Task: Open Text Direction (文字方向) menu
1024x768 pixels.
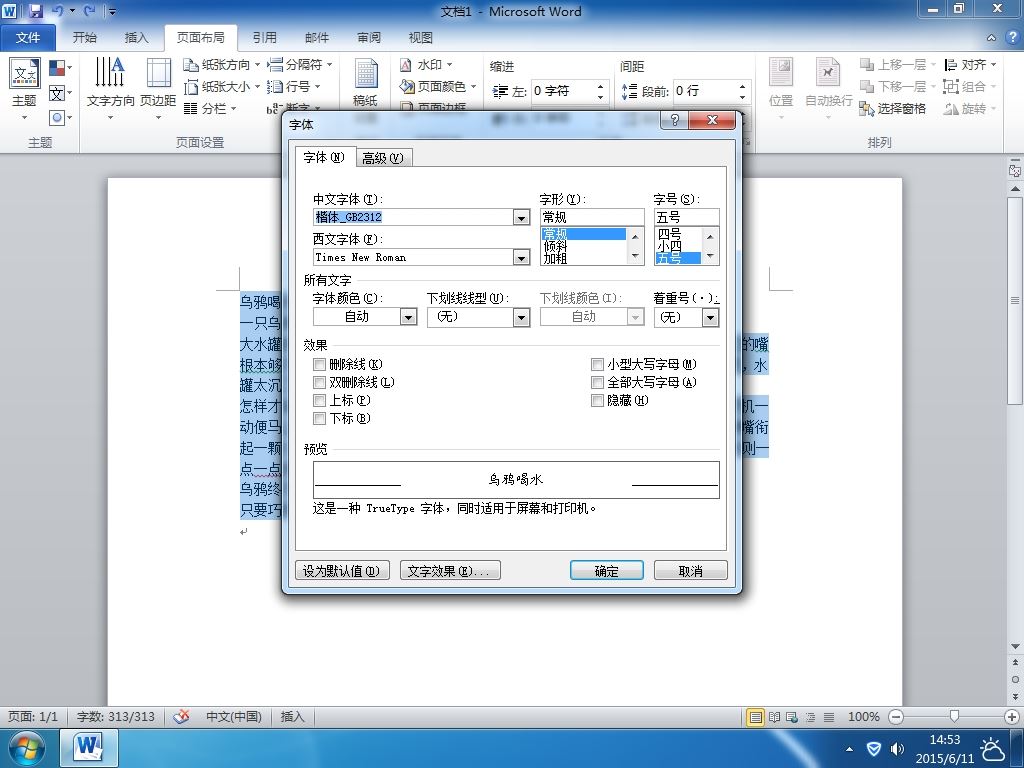Action: (110, 89)
